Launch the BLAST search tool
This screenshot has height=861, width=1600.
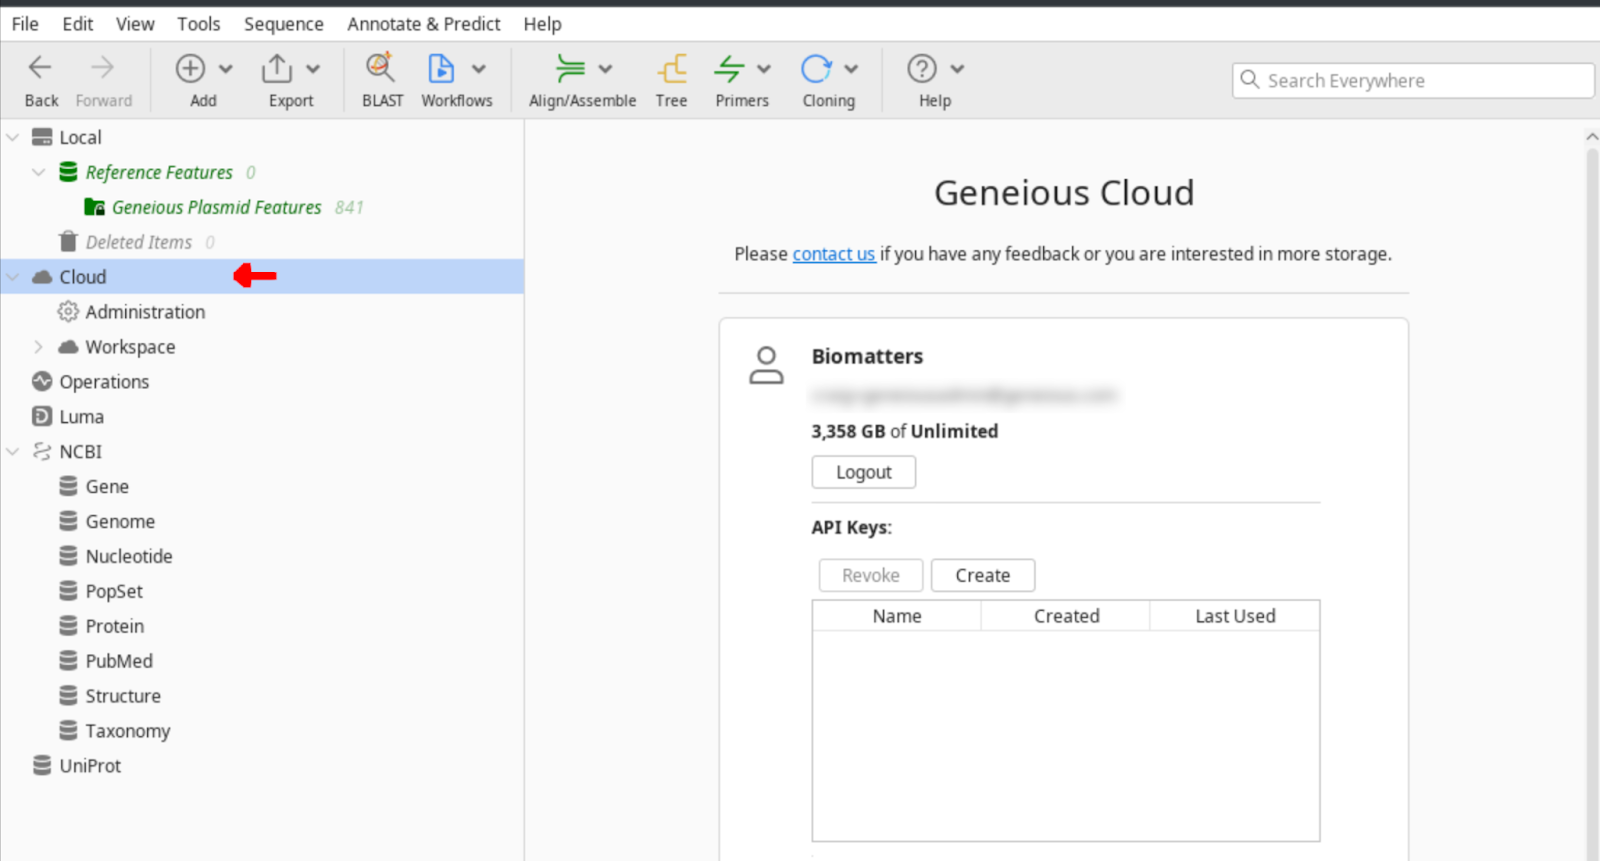381,68
